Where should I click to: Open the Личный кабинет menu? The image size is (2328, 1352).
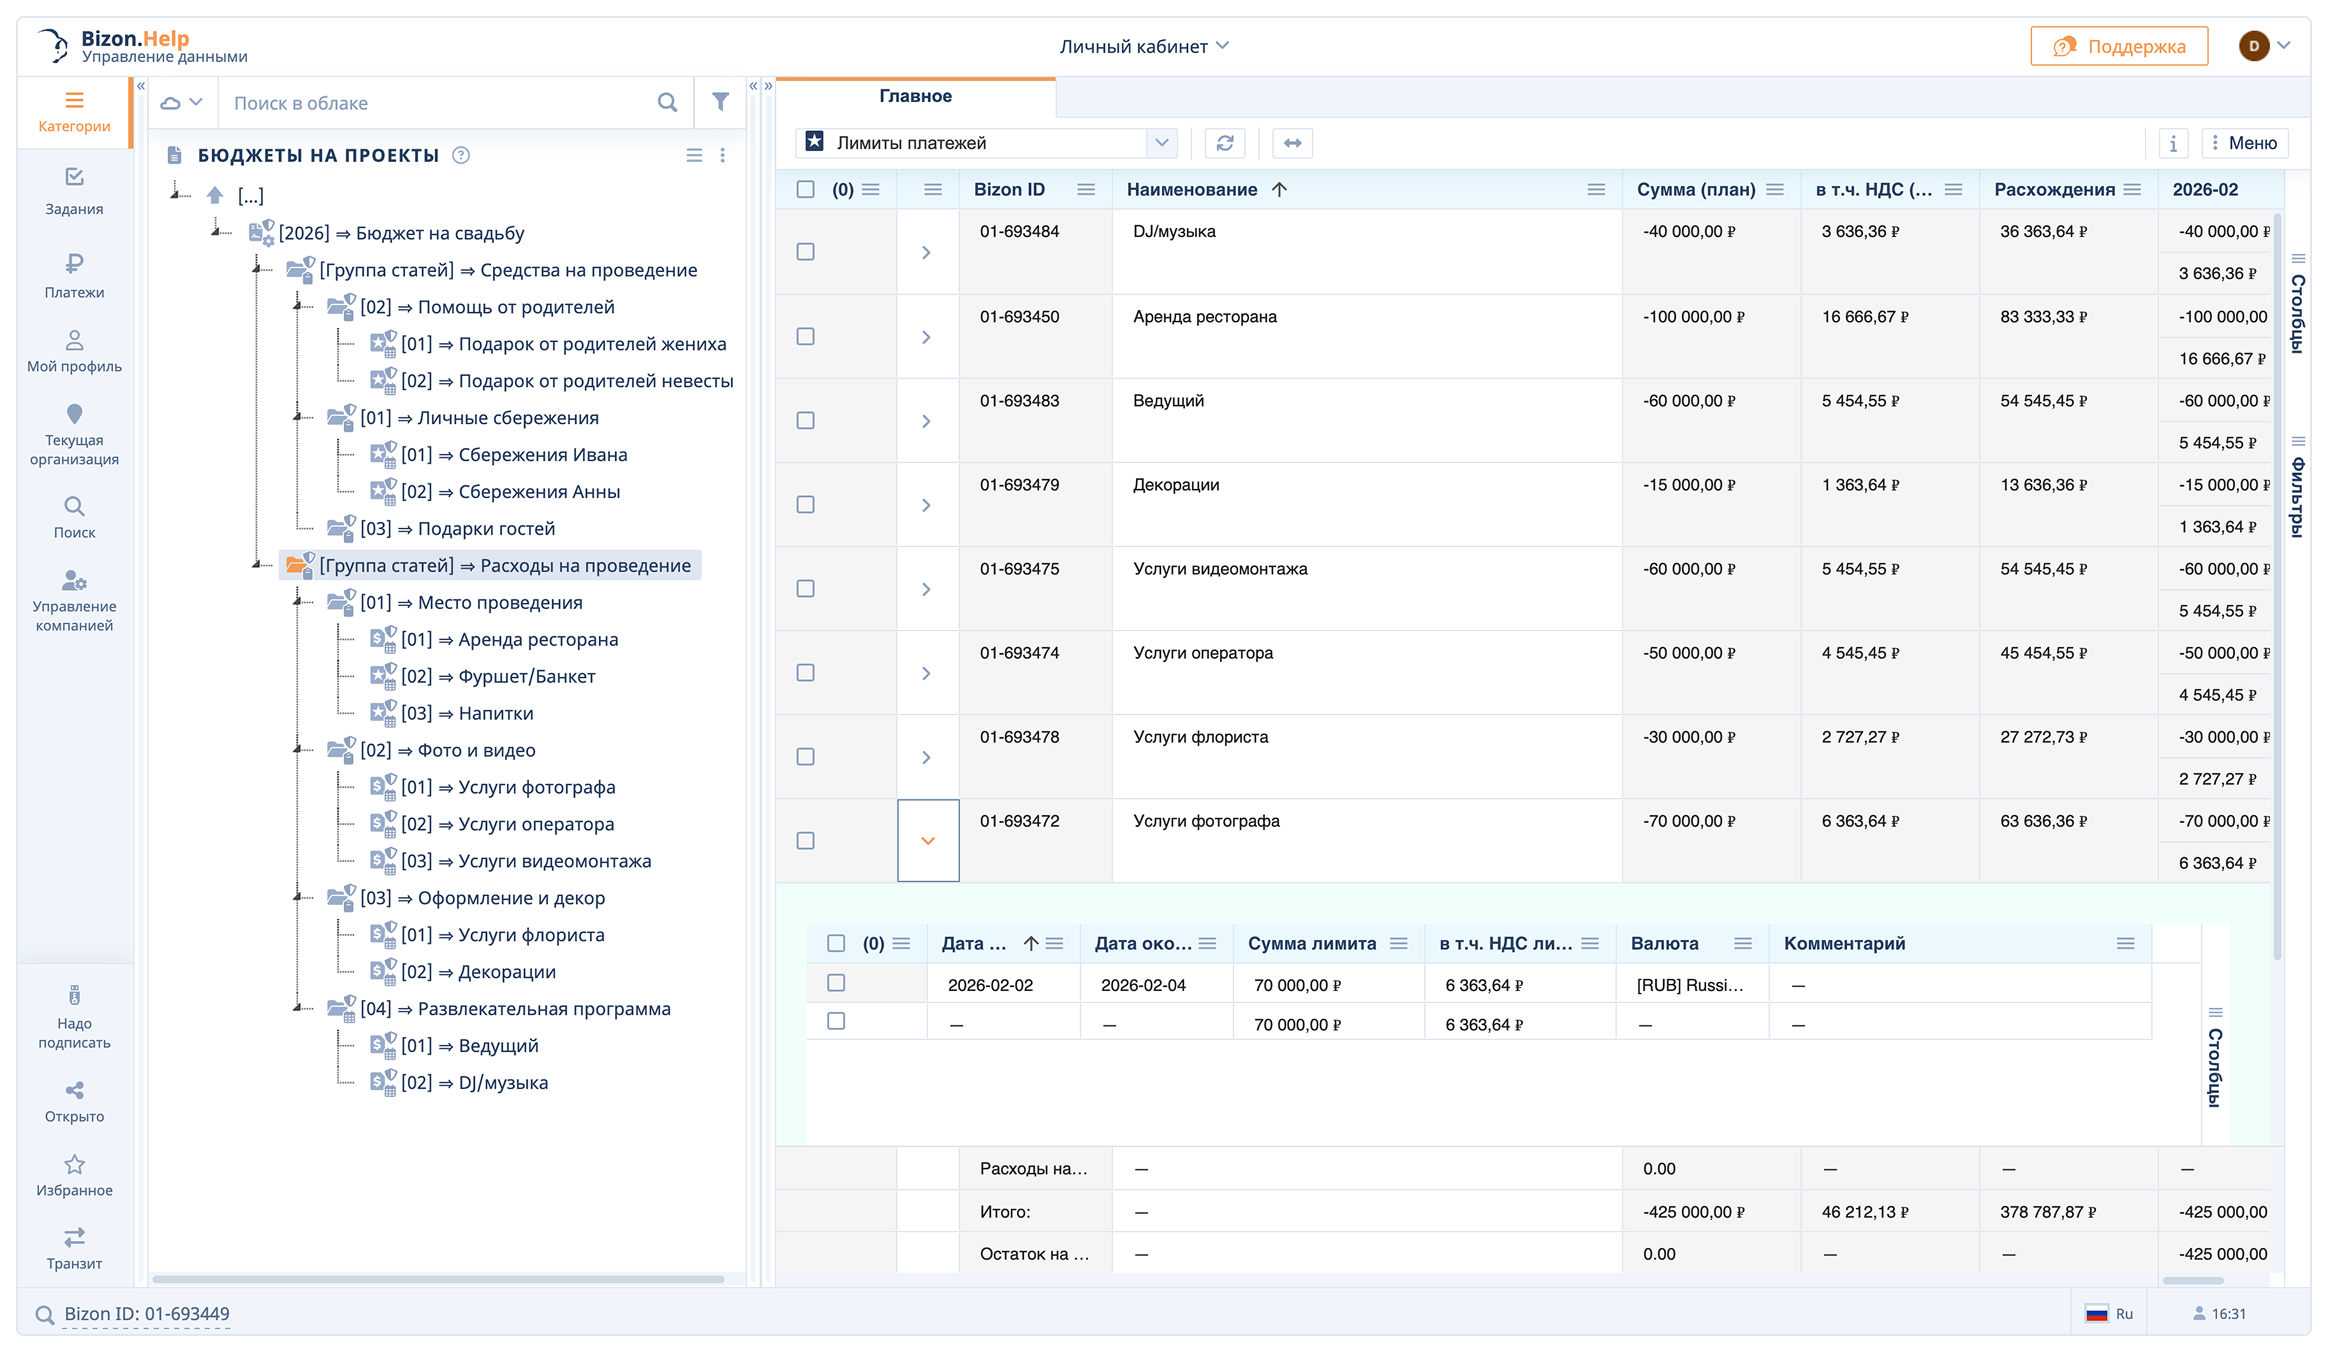point(1144,46)
